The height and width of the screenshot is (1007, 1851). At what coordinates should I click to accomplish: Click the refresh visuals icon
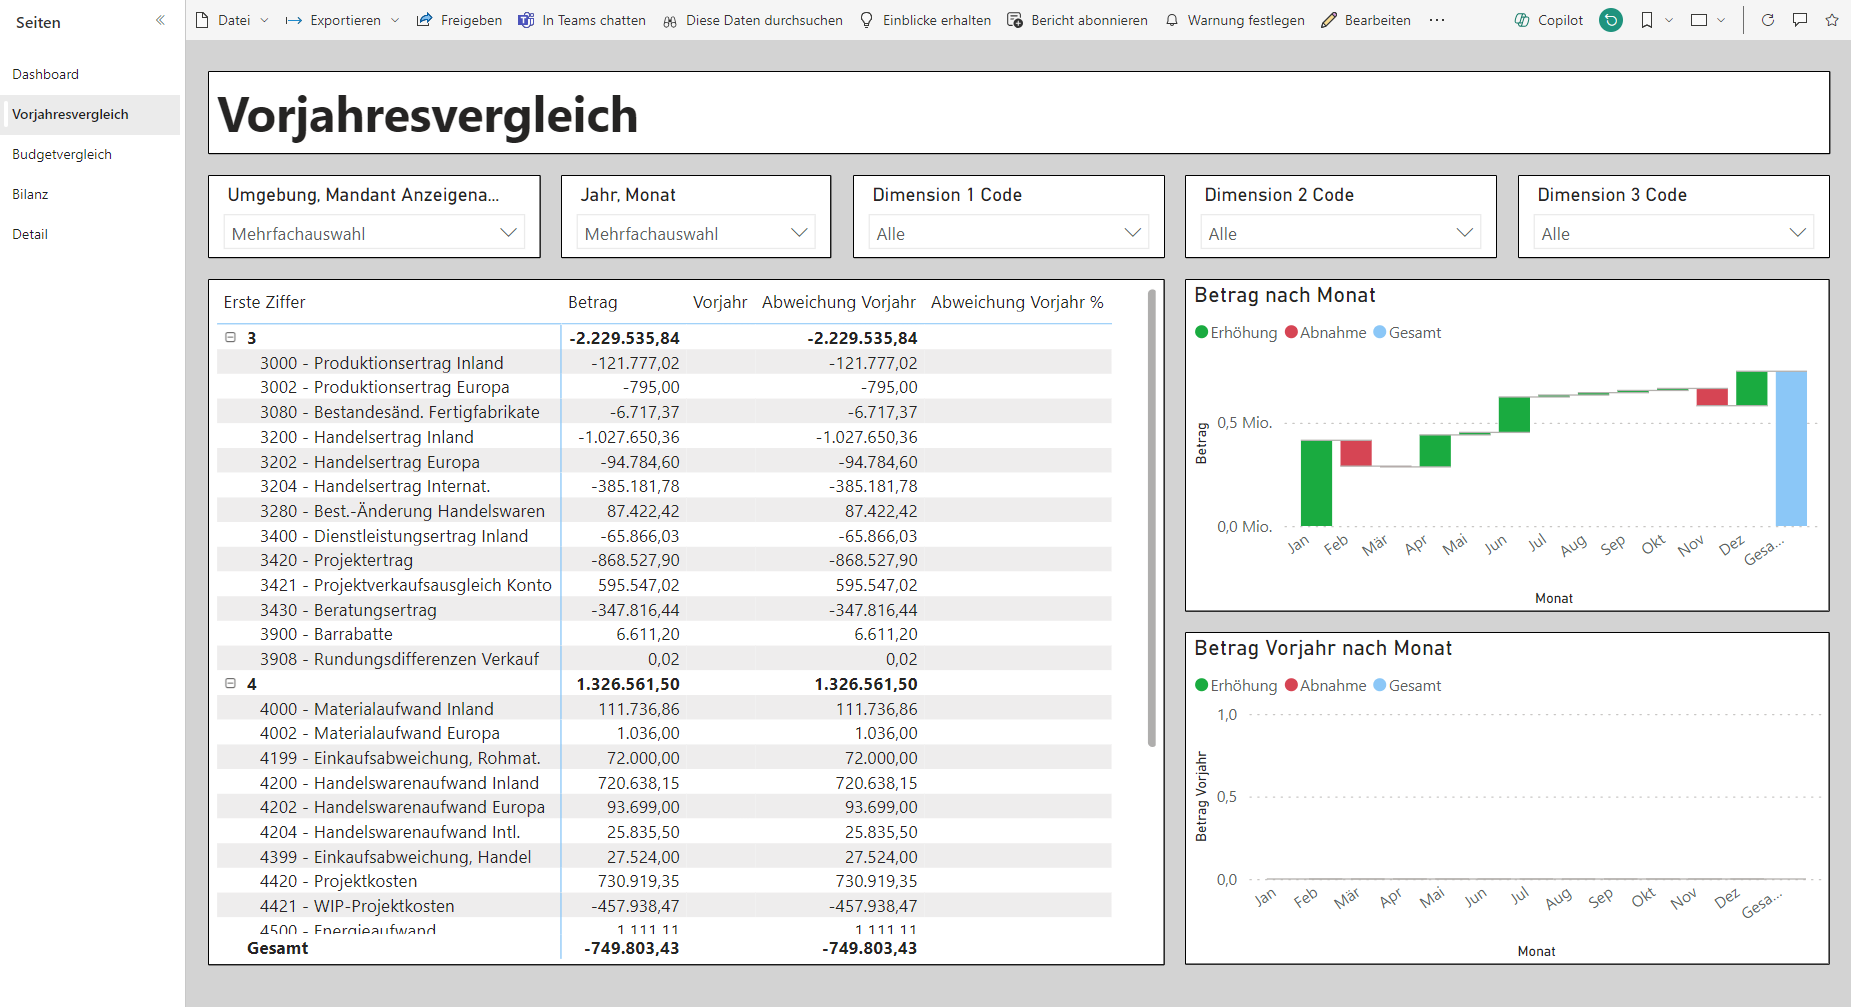(x=1767, y=20)
